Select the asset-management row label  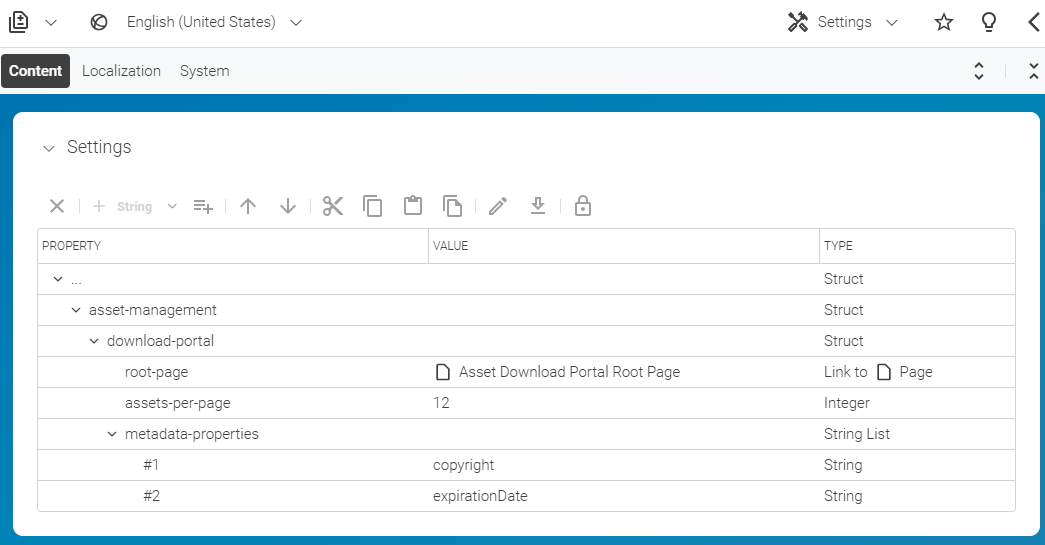153,310
